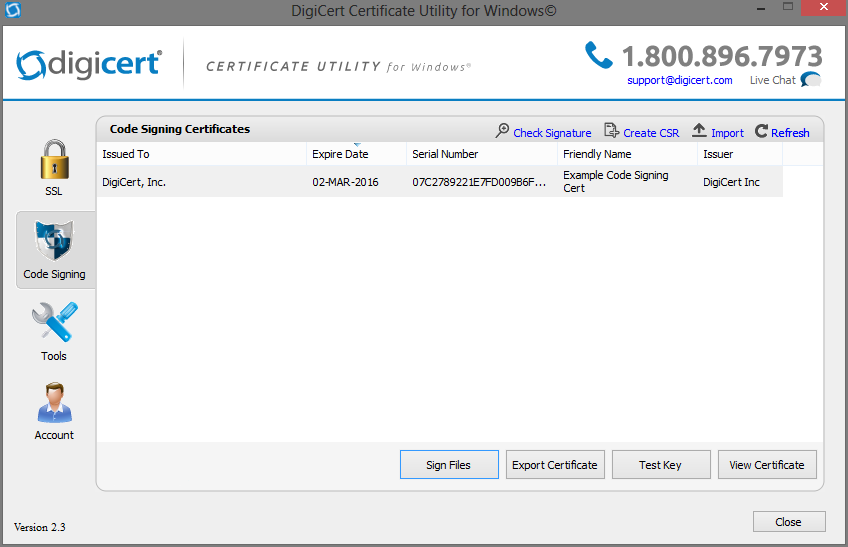Click the View Certificate button
This screenshot has width=848, height=547.
[767, 465]
